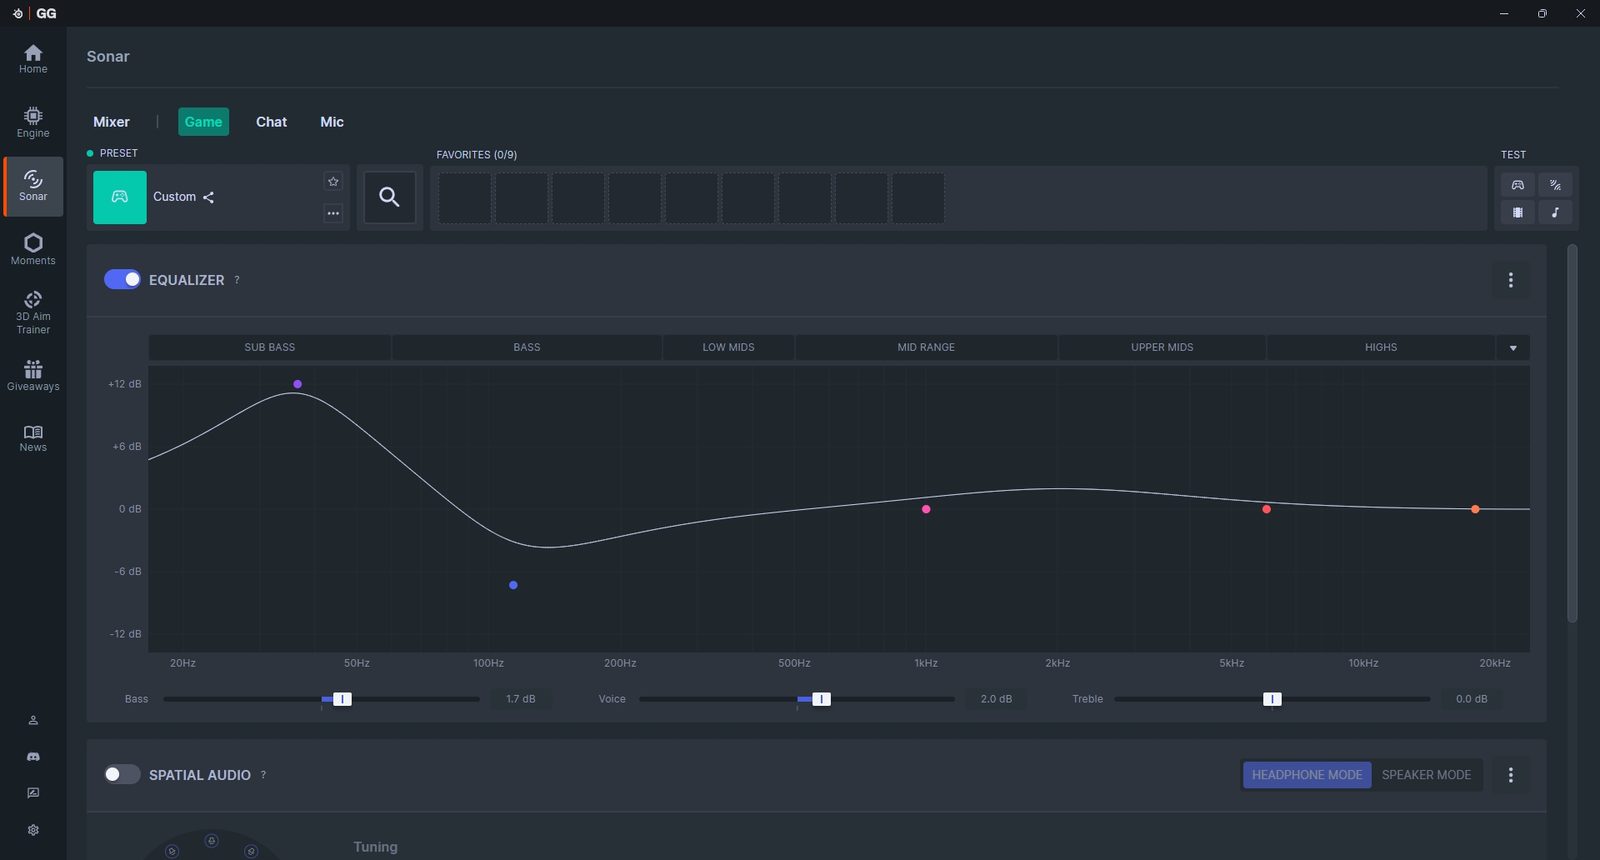Enable the Spatial Audio toggle

(122, 774)
